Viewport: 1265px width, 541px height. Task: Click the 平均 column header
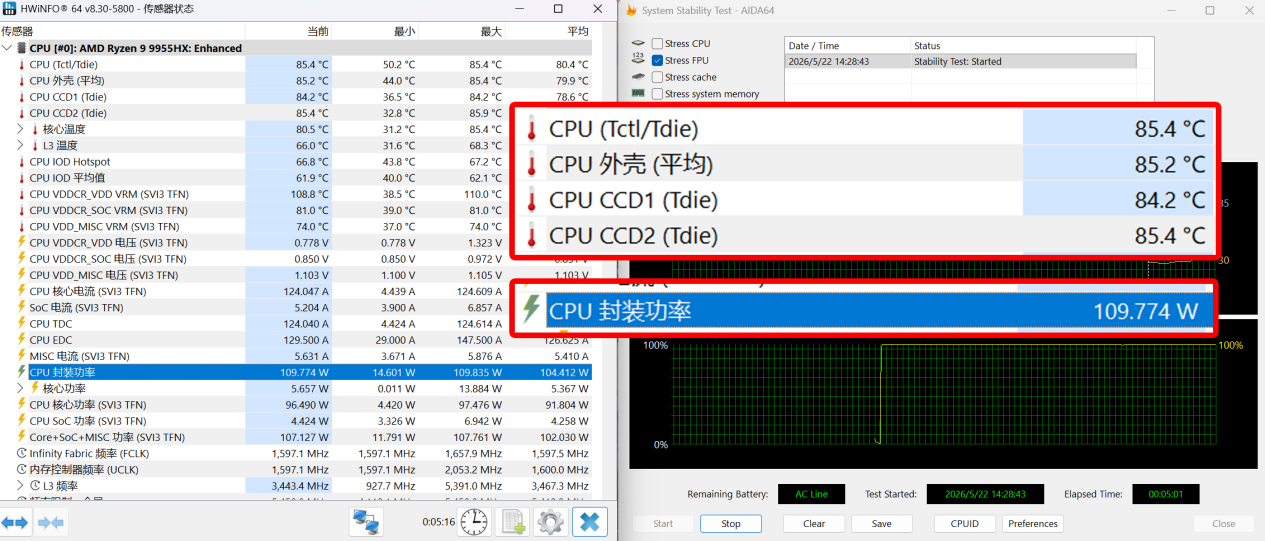point(549,31)
